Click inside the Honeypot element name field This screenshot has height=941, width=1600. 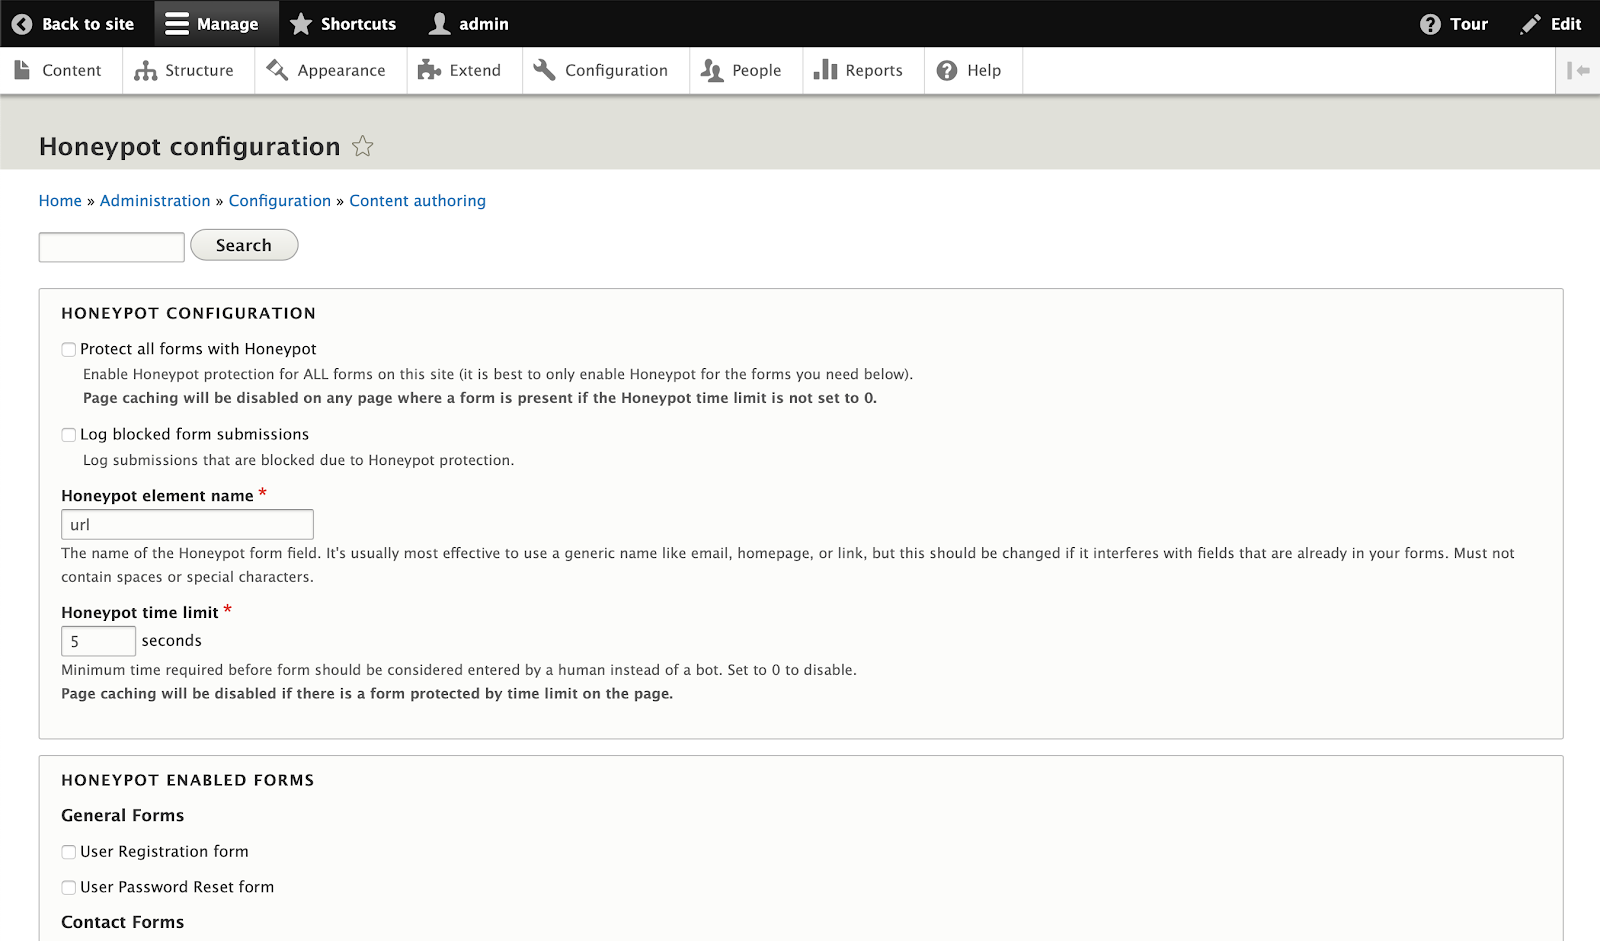coord(186,523)
